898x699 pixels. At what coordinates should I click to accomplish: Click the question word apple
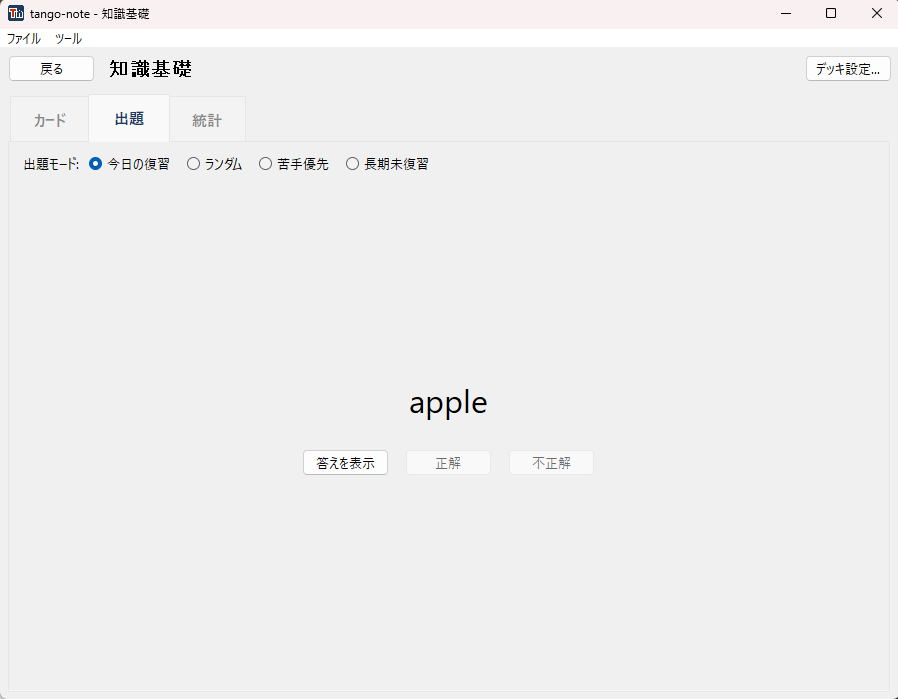pos(448,403)
